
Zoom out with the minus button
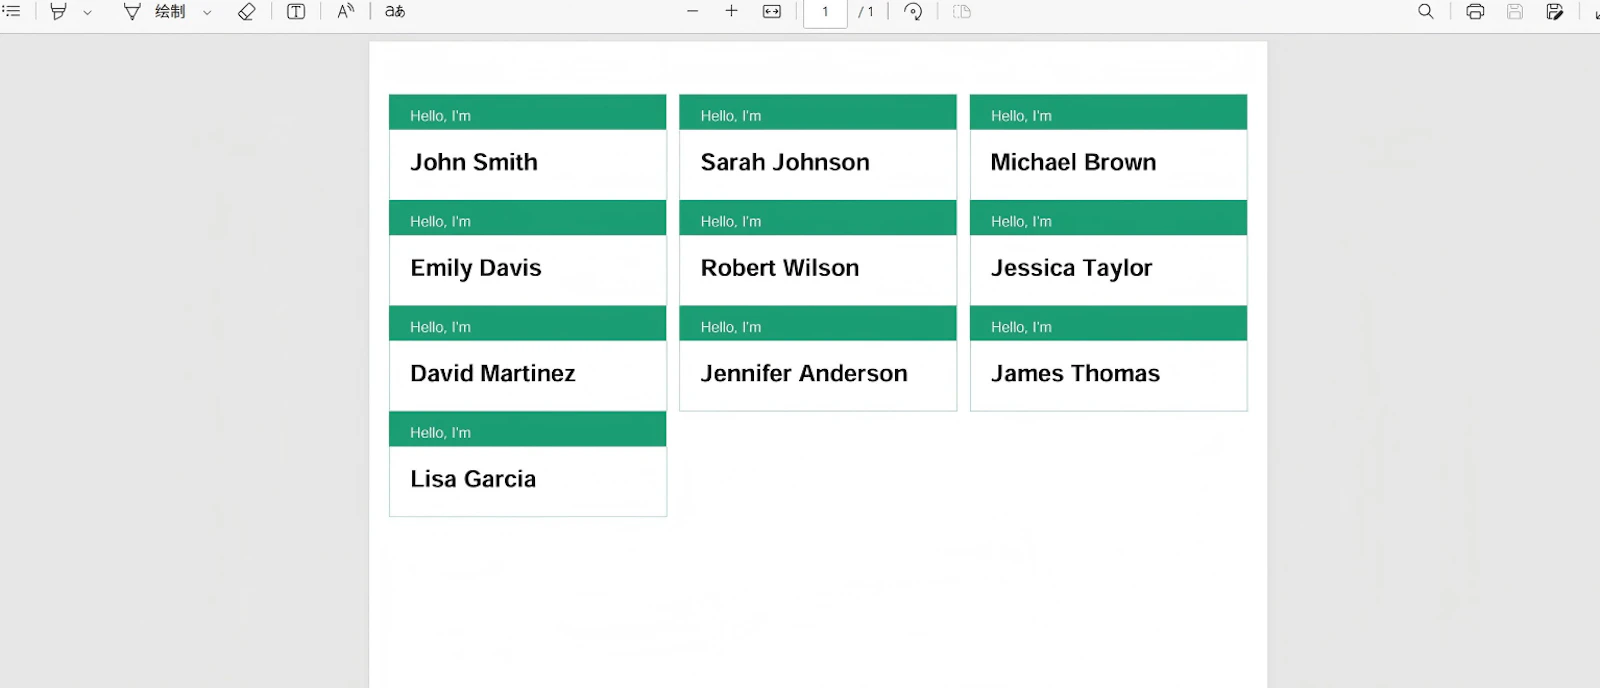click(x=692, y=12)
